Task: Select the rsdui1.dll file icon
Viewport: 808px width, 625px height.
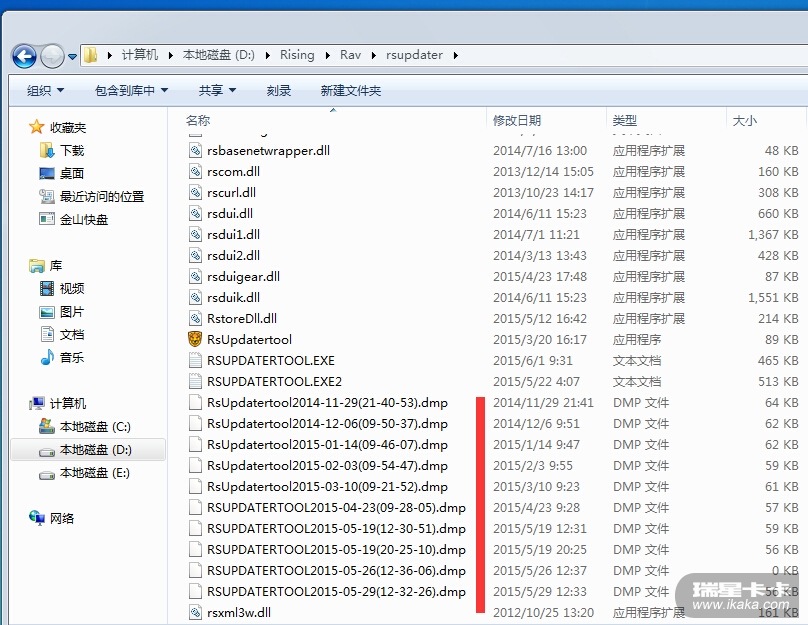Action: (195, 234)
